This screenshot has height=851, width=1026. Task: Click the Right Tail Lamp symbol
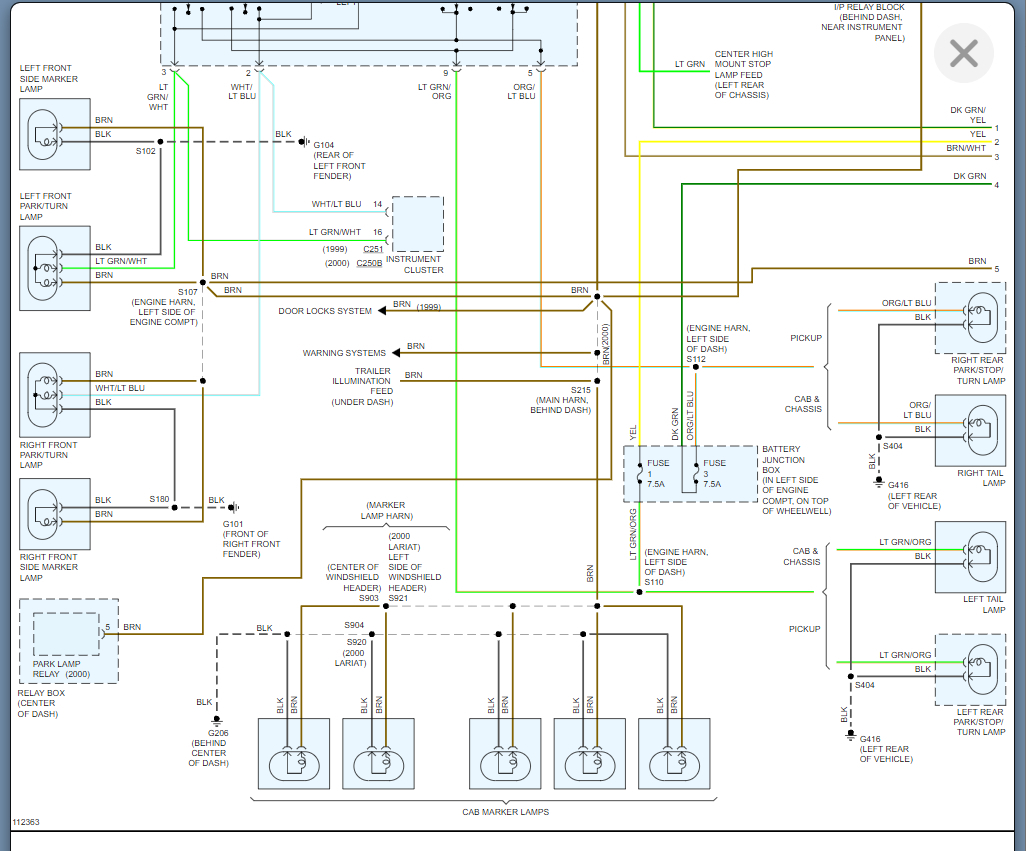click(970, 430)
